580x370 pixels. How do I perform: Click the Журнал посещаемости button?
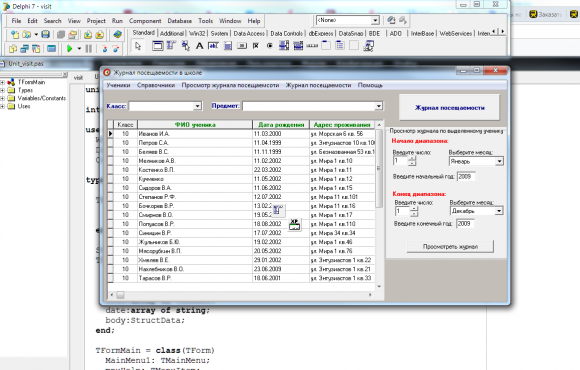click(449, 108)
